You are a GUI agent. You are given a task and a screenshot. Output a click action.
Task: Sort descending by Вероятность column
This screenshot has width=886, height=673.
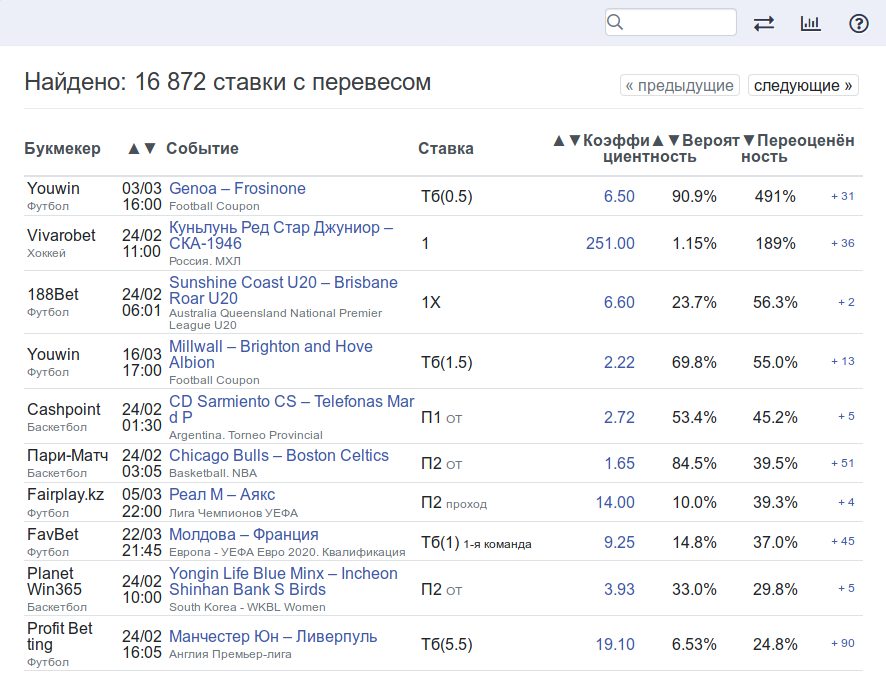pos(676,141)
